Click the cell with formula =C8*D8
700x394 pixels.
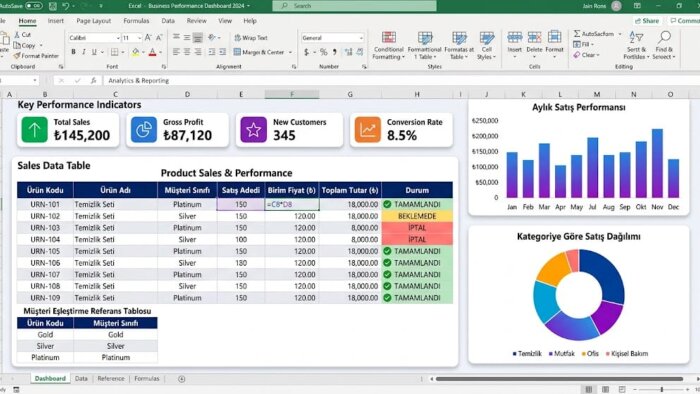[292, 204]
